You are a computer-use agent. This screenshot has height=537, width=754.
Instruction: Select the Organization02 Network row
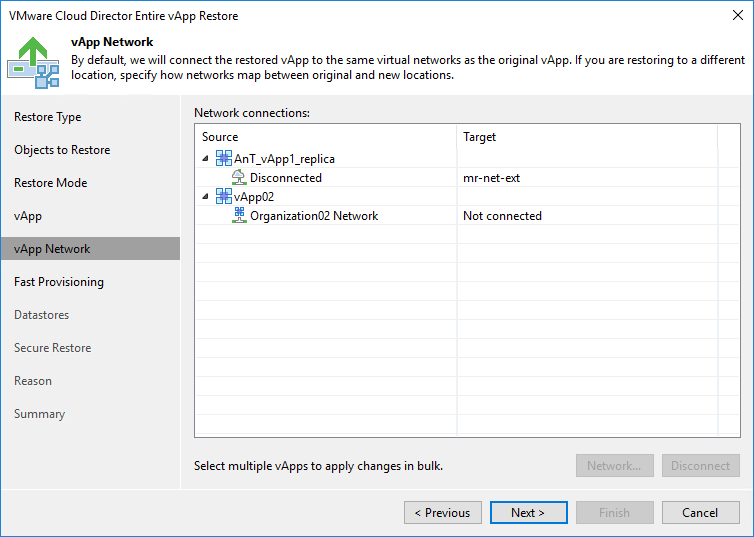[467, 215]
